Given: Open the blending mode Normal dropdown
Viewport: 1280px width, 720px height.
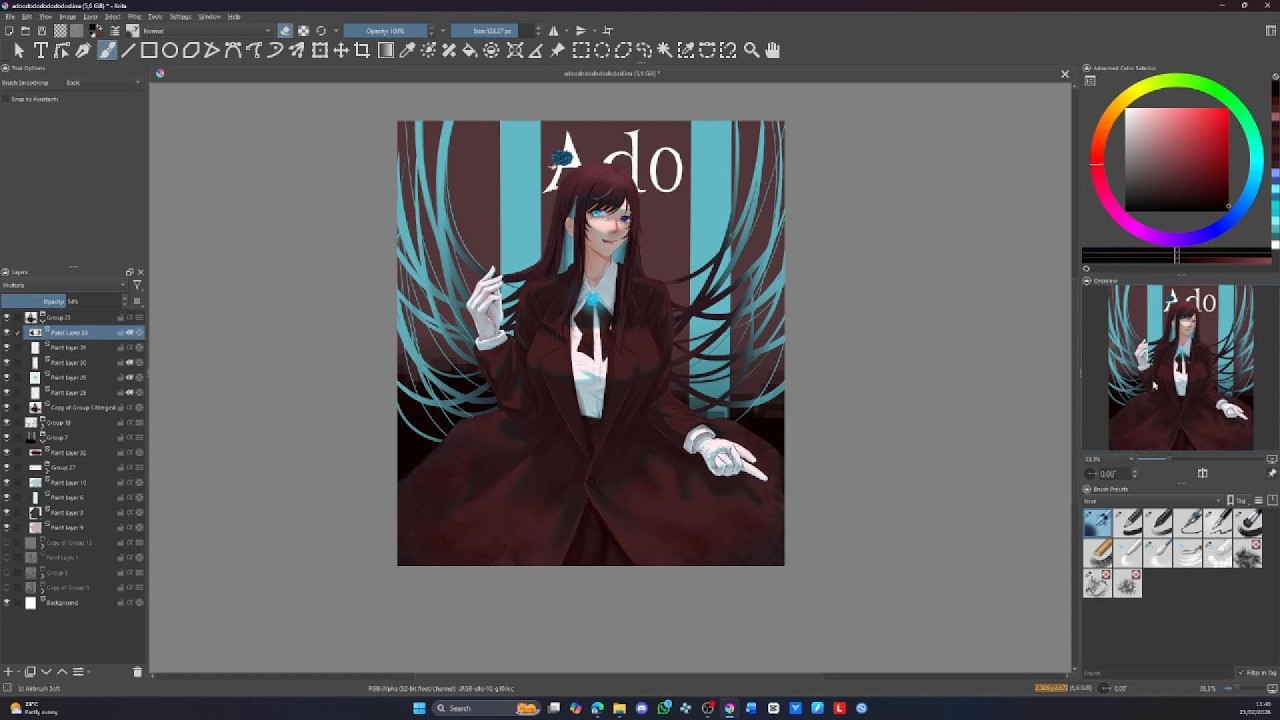Looking at the screenshot, I should coord(206,31).
